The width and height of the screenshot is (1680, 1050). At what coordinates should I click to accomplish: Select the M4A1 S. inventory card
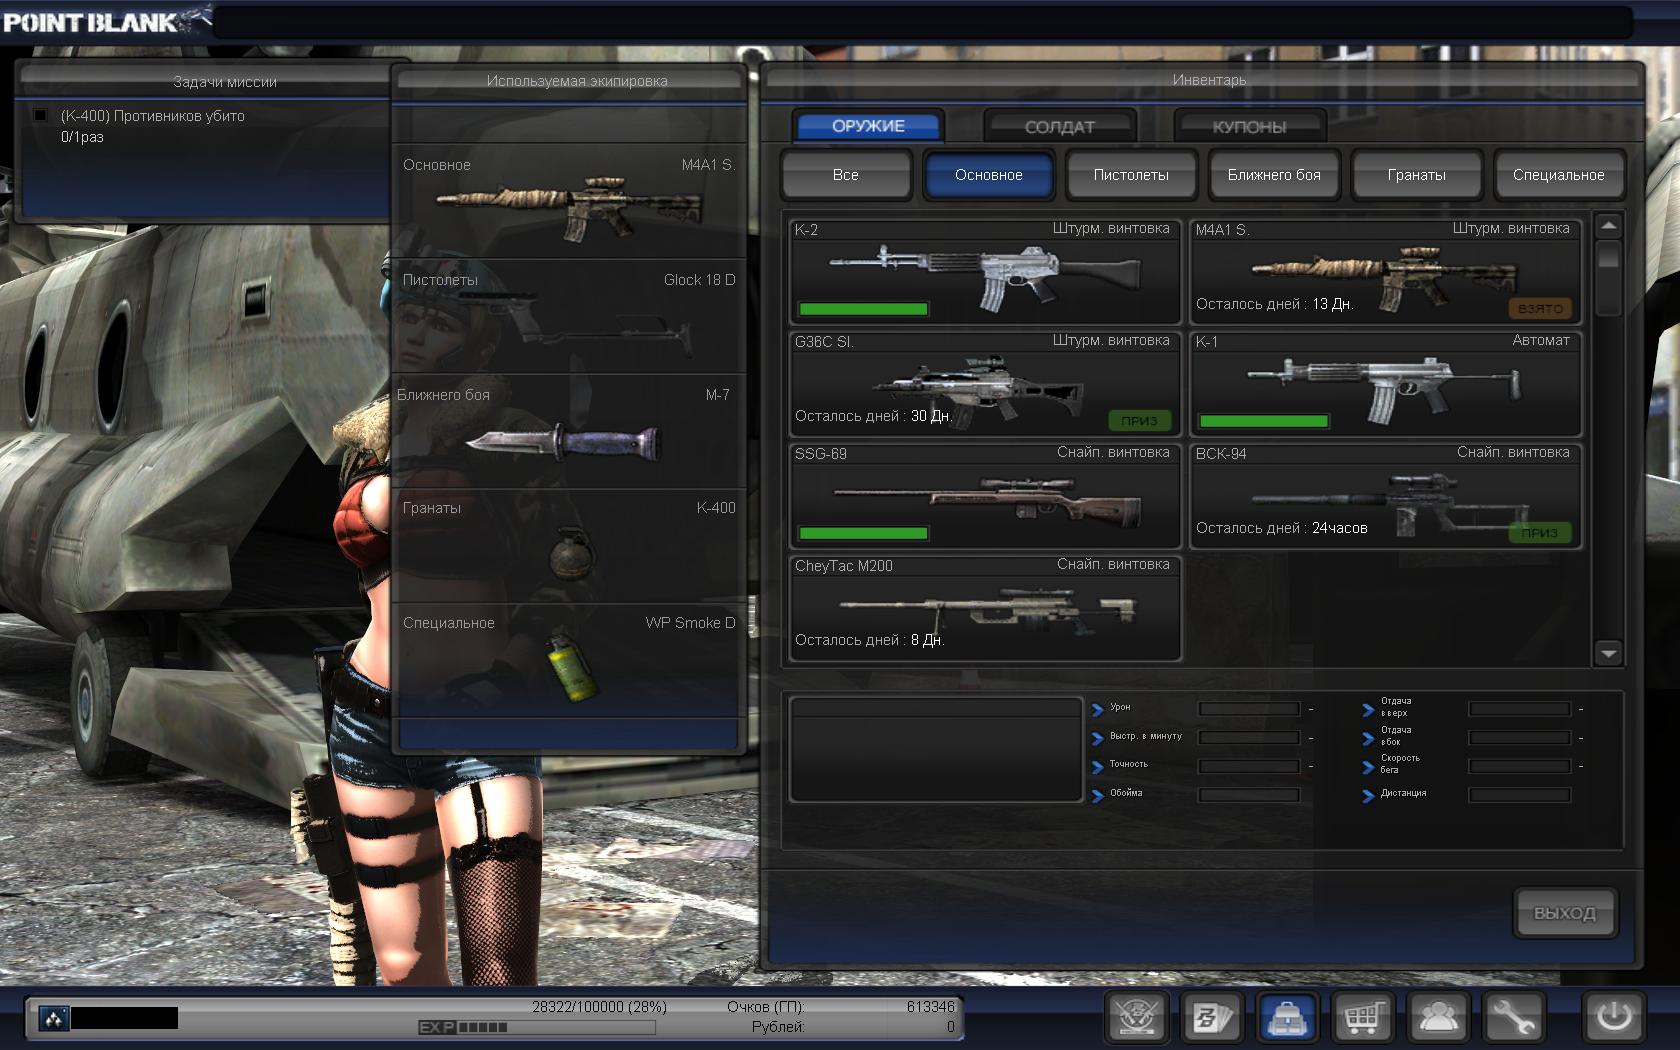[x=1386, y=271]
